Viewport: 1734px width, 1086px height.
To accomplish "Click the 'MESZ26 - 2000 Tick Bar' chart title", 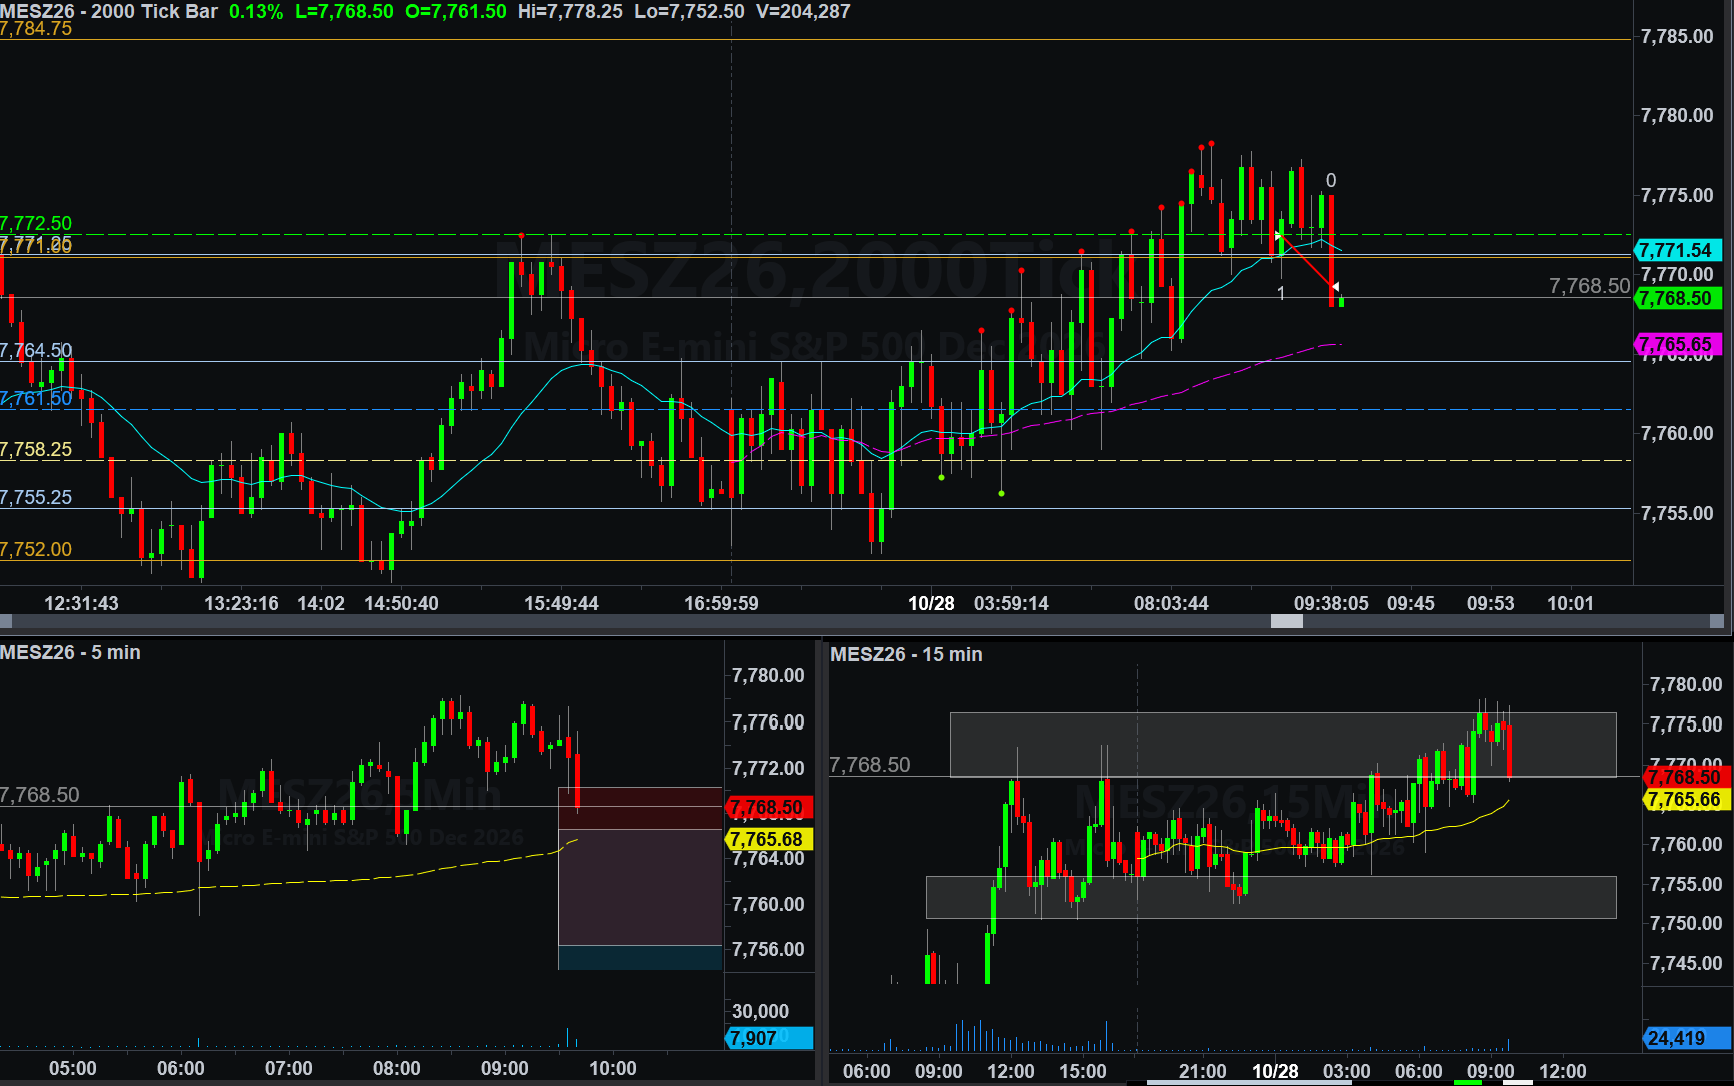I will click(x=109, y=11).
